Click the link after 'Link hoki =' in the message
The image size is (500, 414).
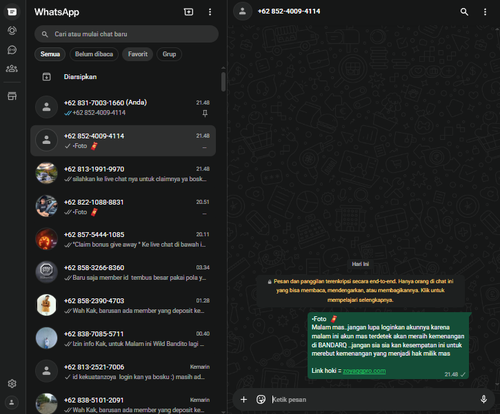tap(364, 371)
